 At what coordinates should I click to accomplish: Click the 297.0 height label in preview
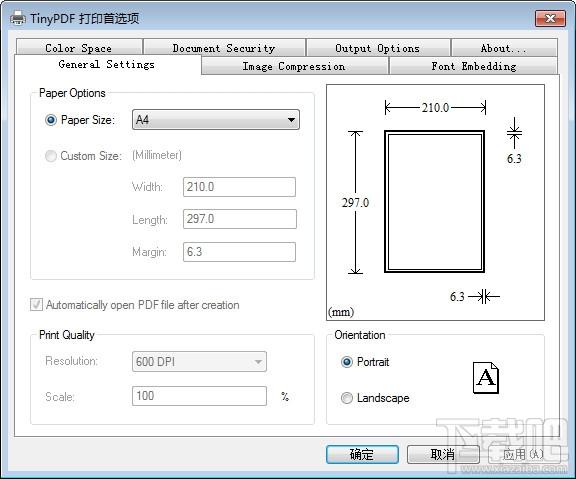pyautogui.click(x=355, y=202)
